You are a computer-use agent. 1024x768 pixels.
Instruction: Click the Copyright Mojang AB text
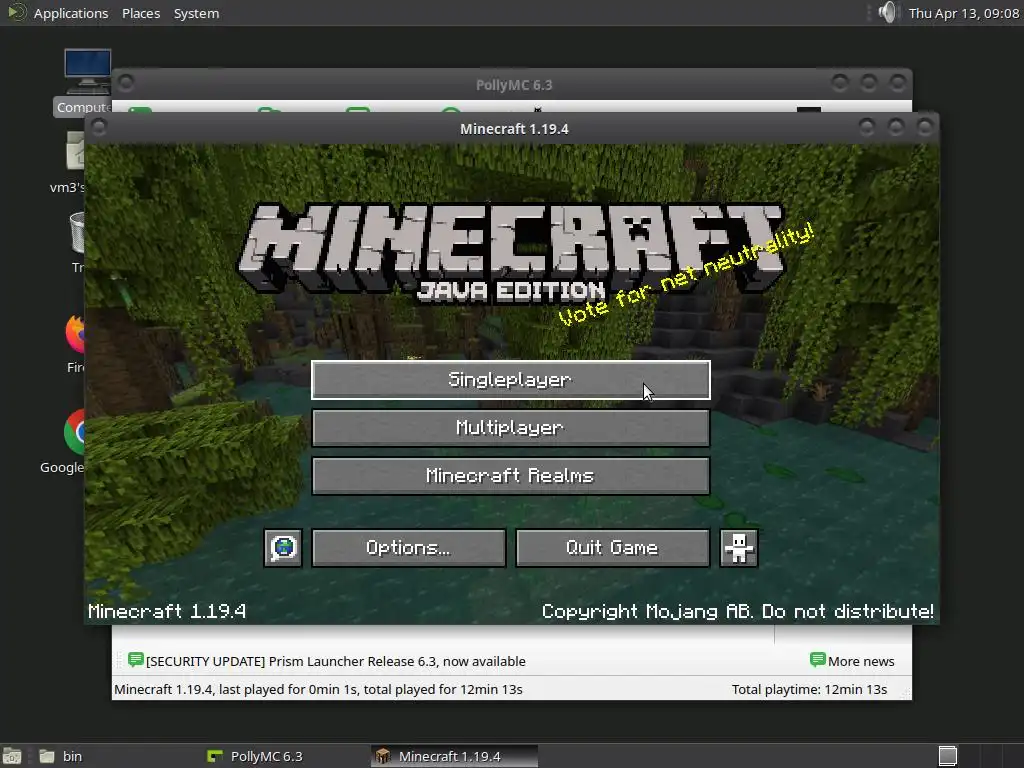click(737, 611)
